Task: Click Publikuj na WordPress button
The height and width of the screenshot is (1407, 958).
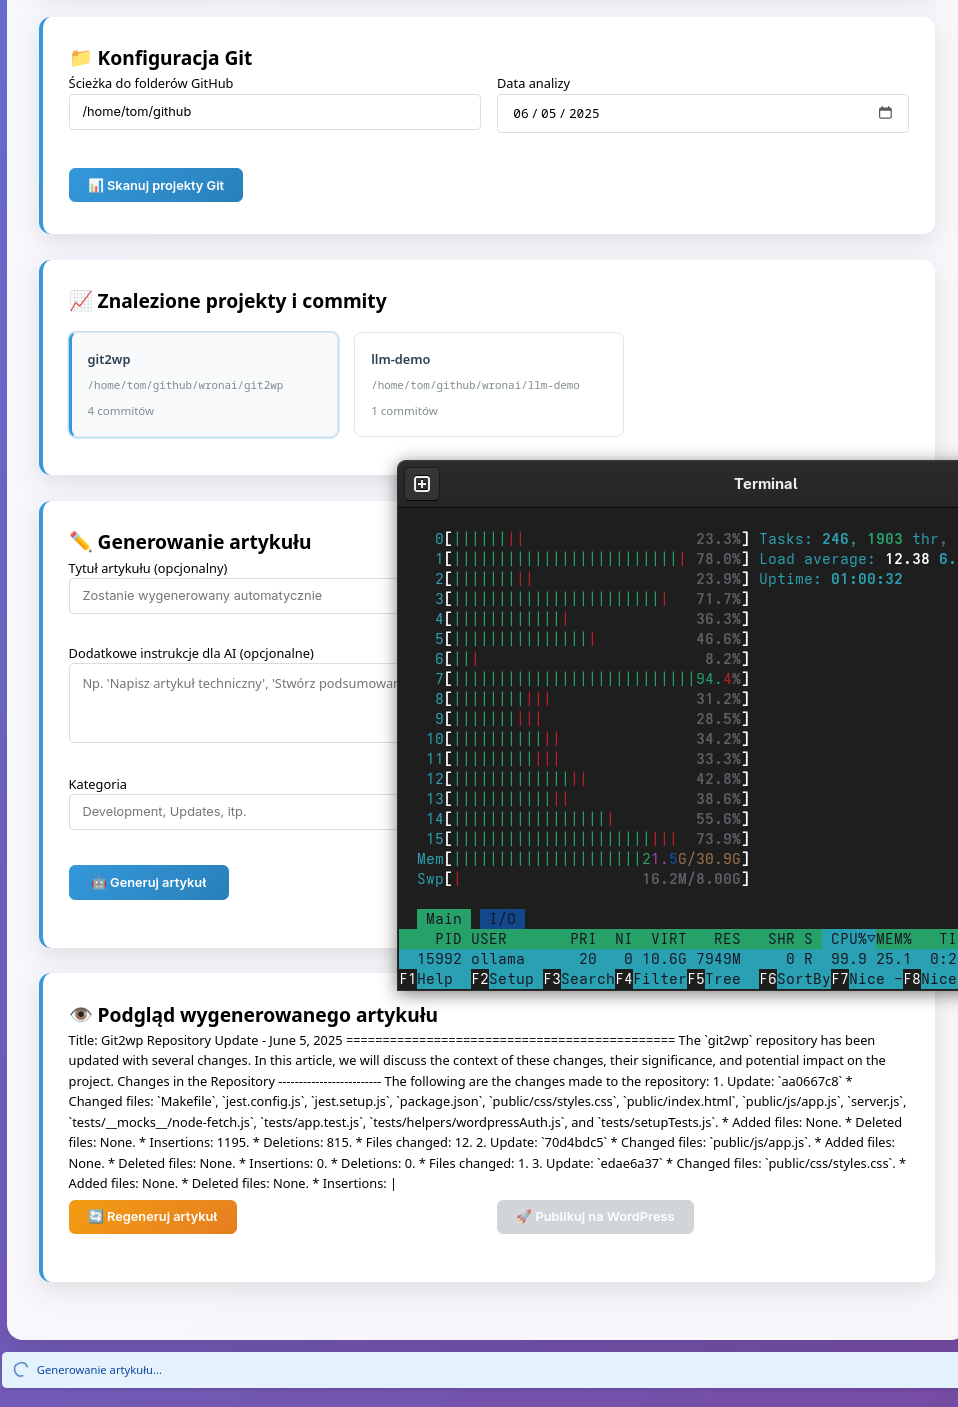Action: coord(595,1217)
